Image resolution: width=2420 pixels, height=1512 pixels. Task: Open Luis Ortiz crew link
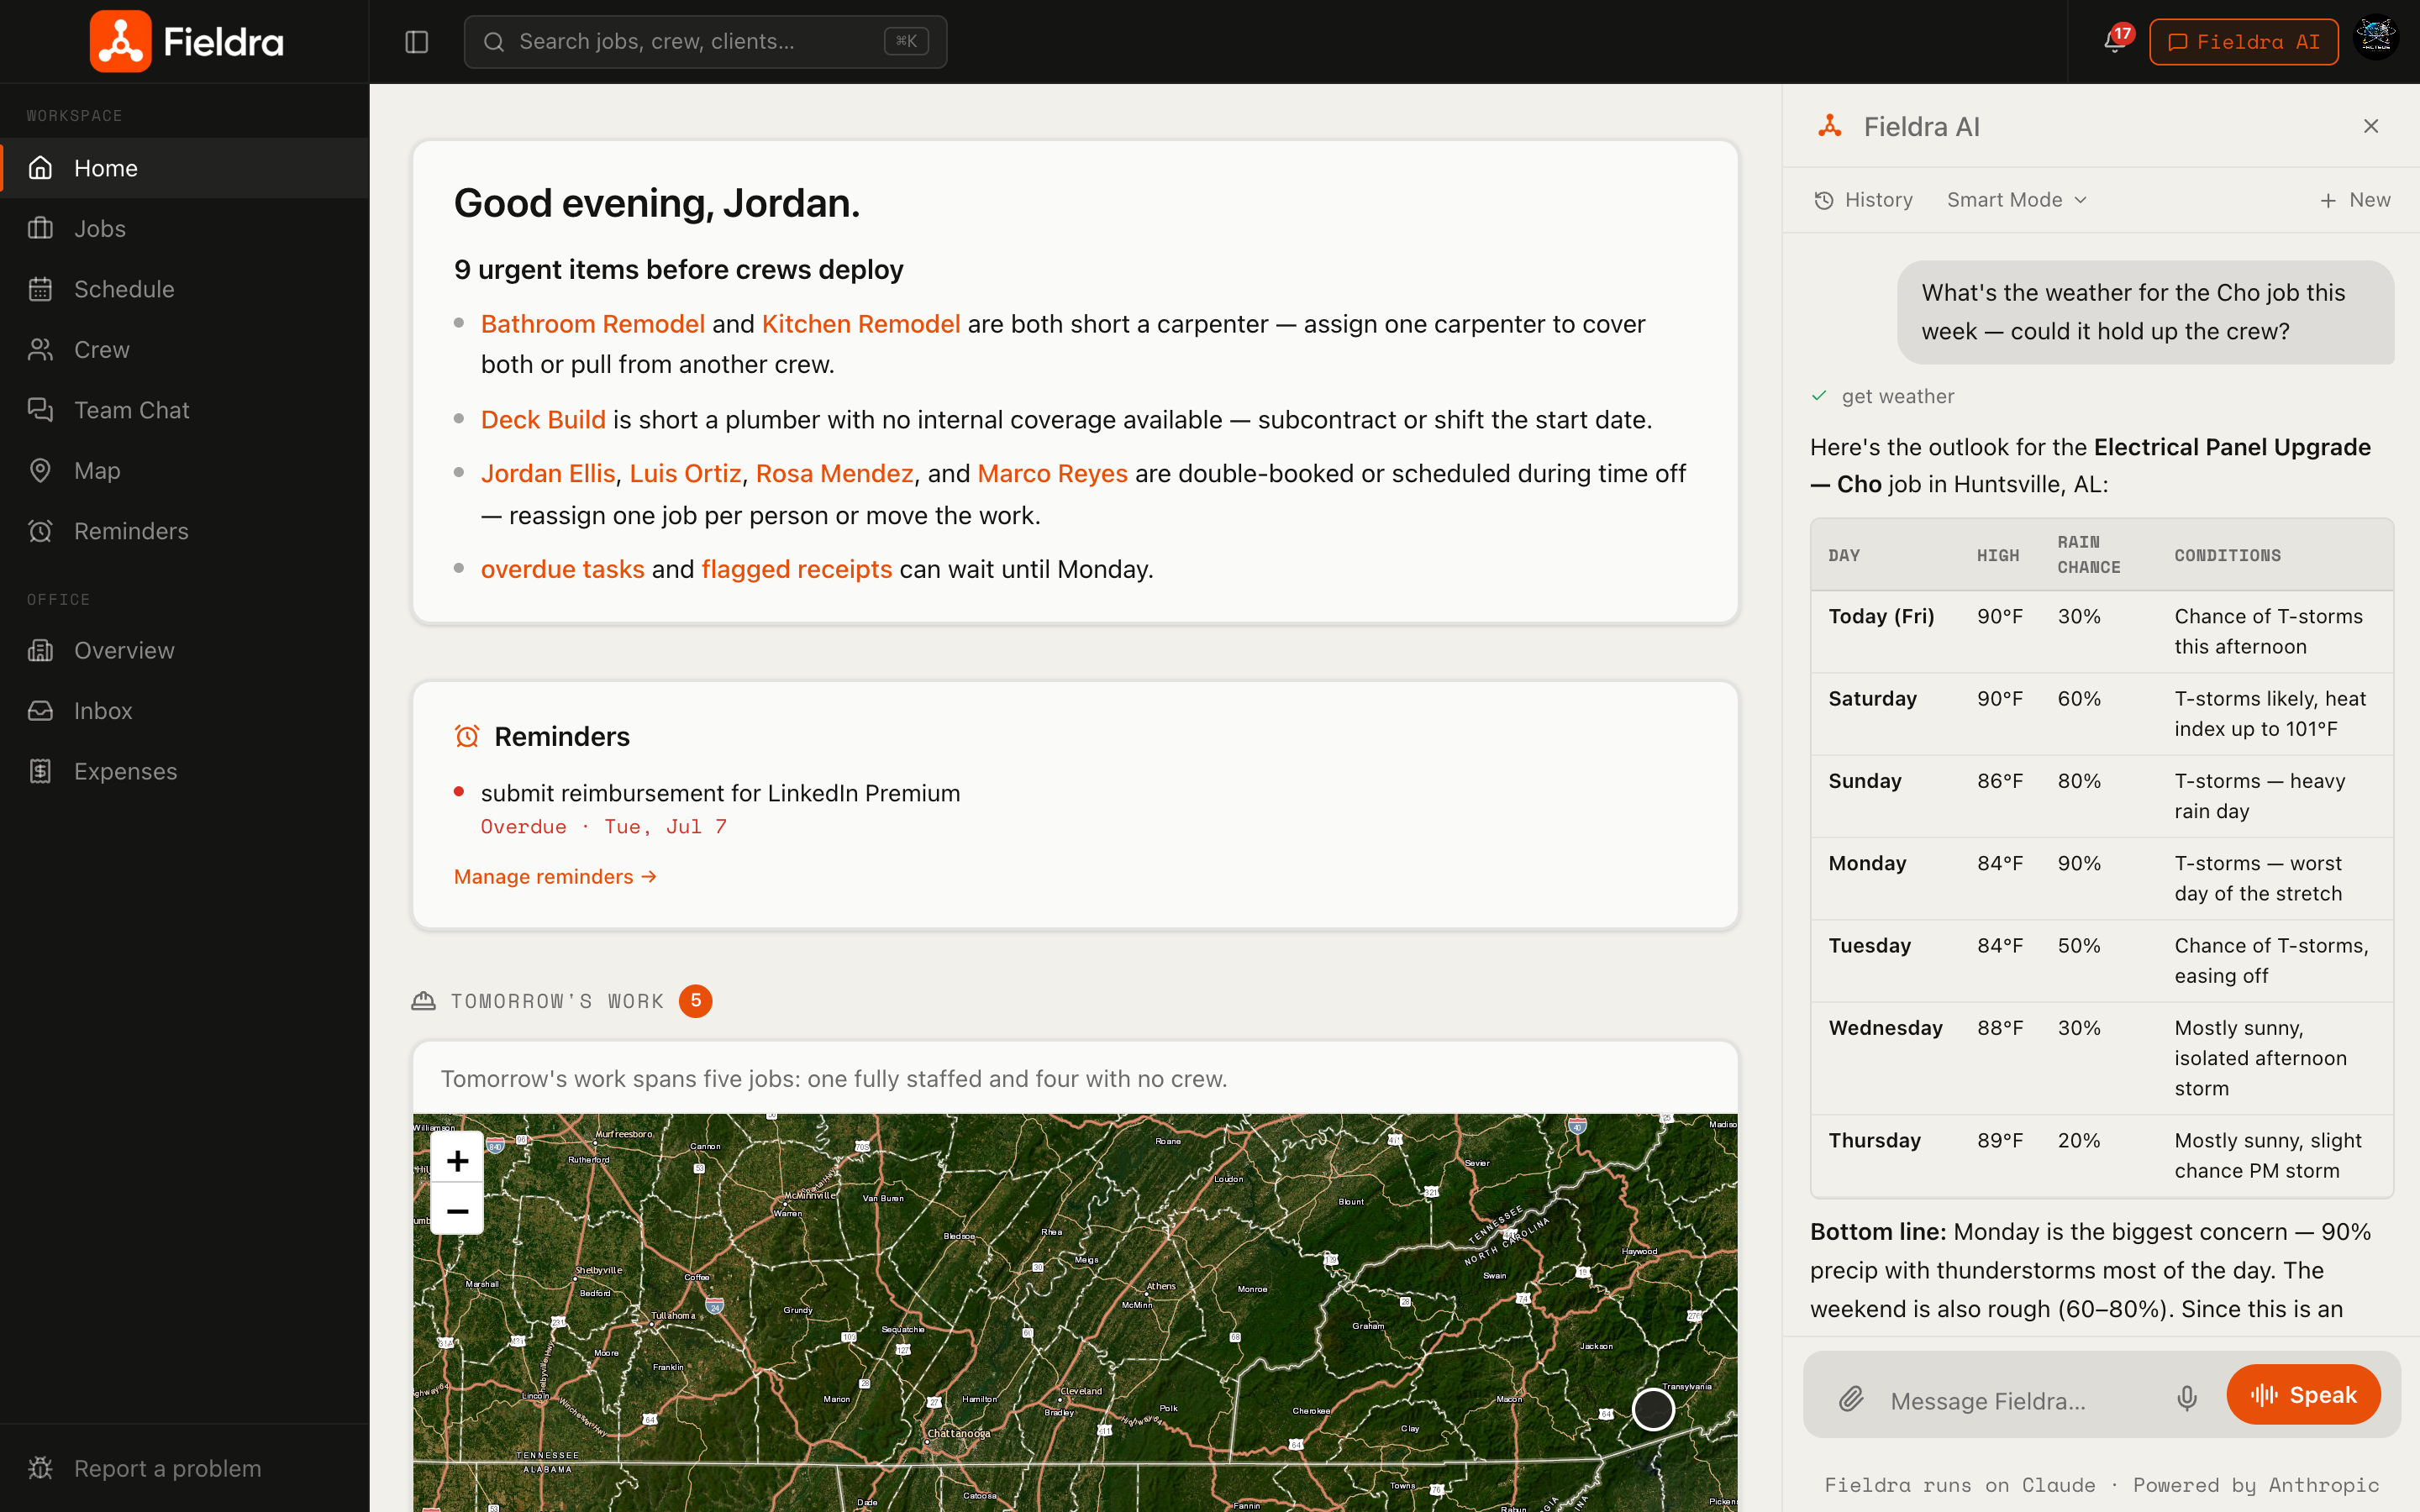point(685,473)
